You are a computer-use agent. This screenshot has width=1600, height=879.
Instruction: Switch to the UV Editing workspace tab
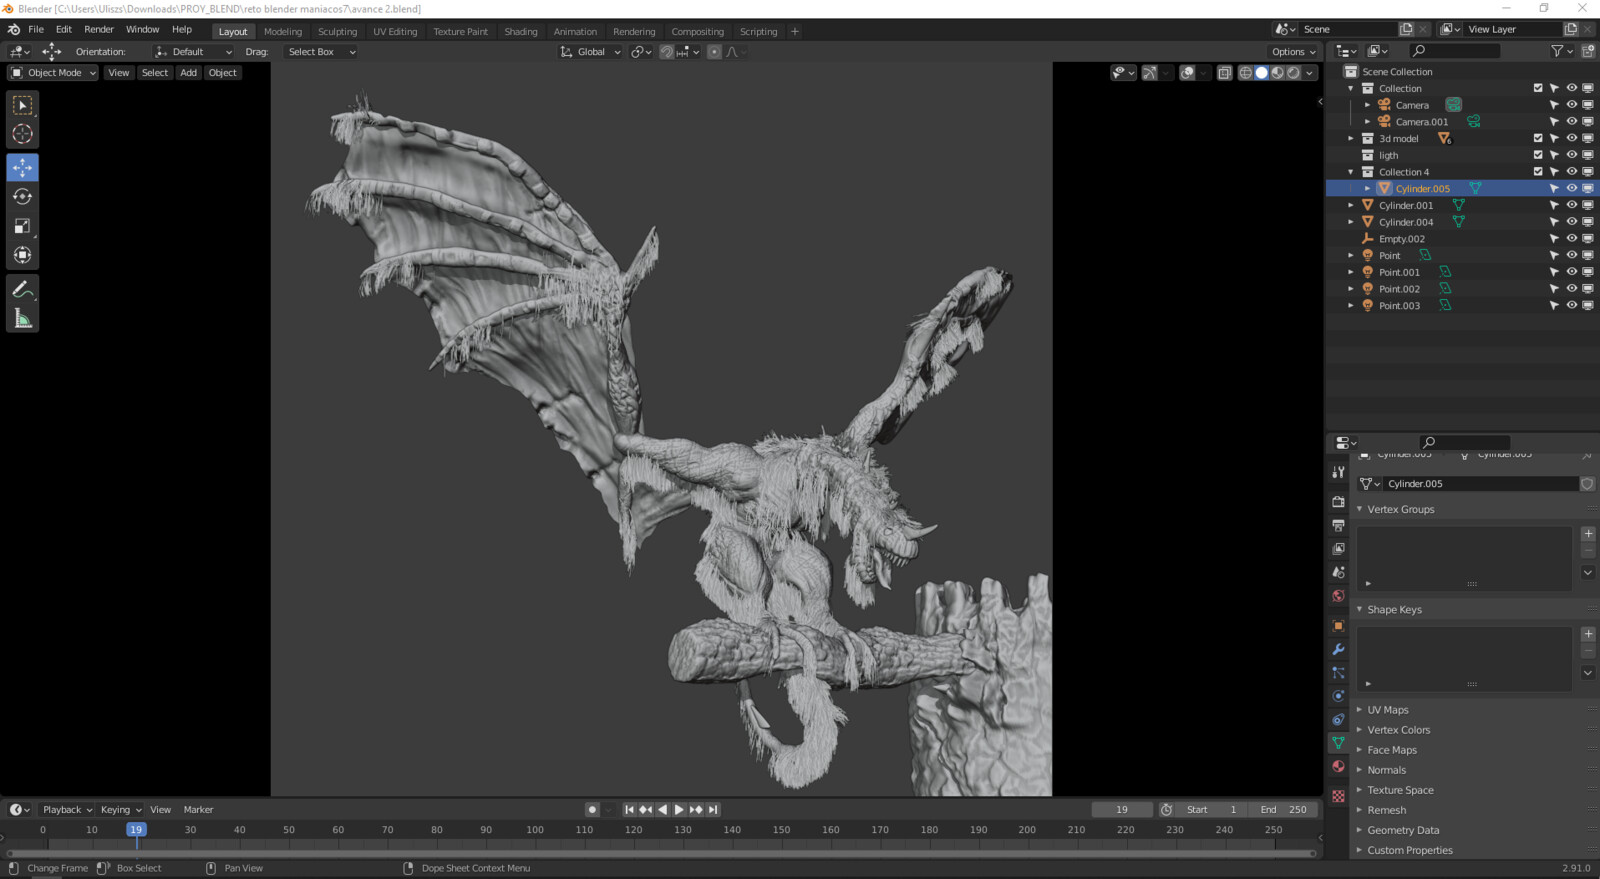(395, 32)
